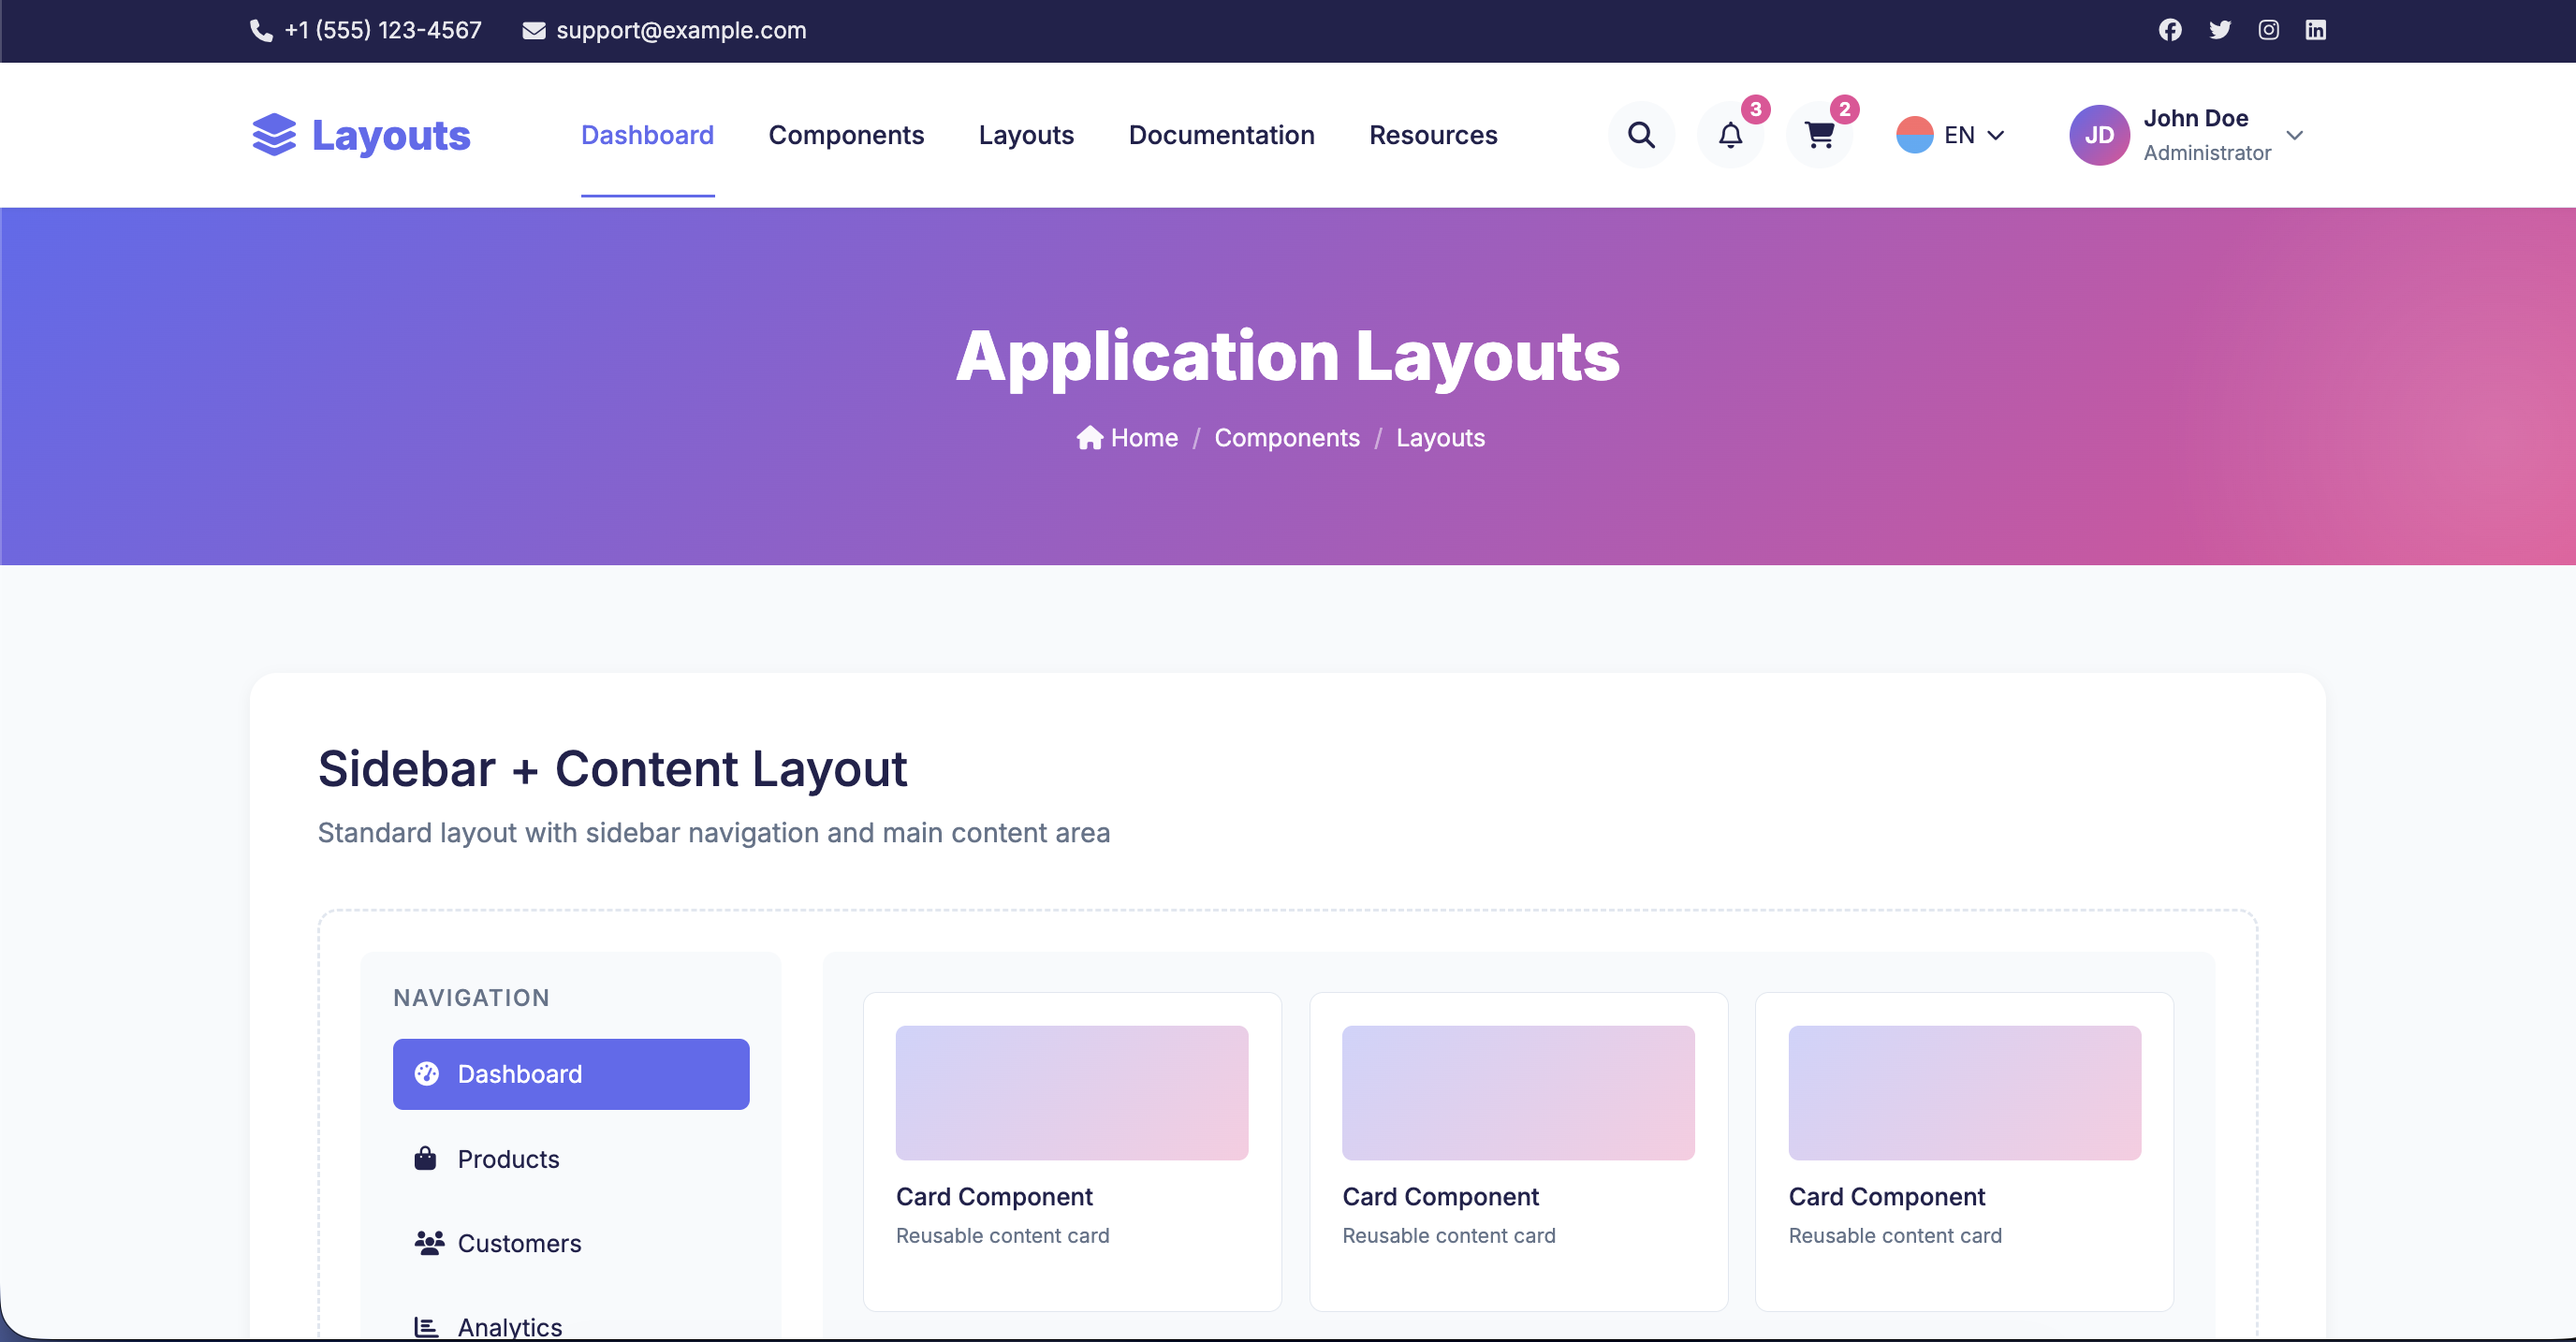Click the Application Layouts hero title

click(1288, 357)
